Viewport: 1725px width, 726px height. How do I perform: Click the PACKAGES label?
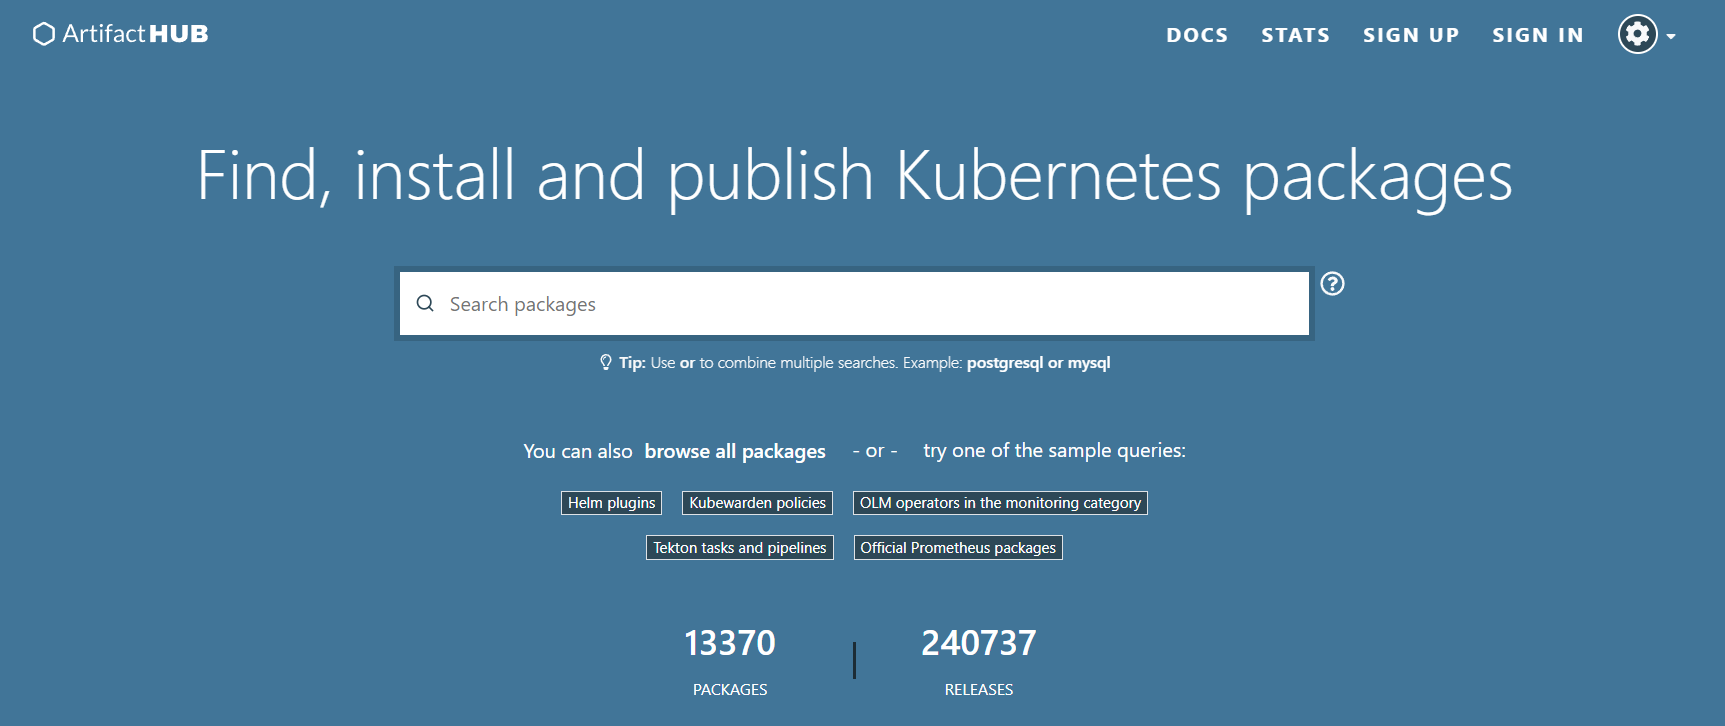730,690
